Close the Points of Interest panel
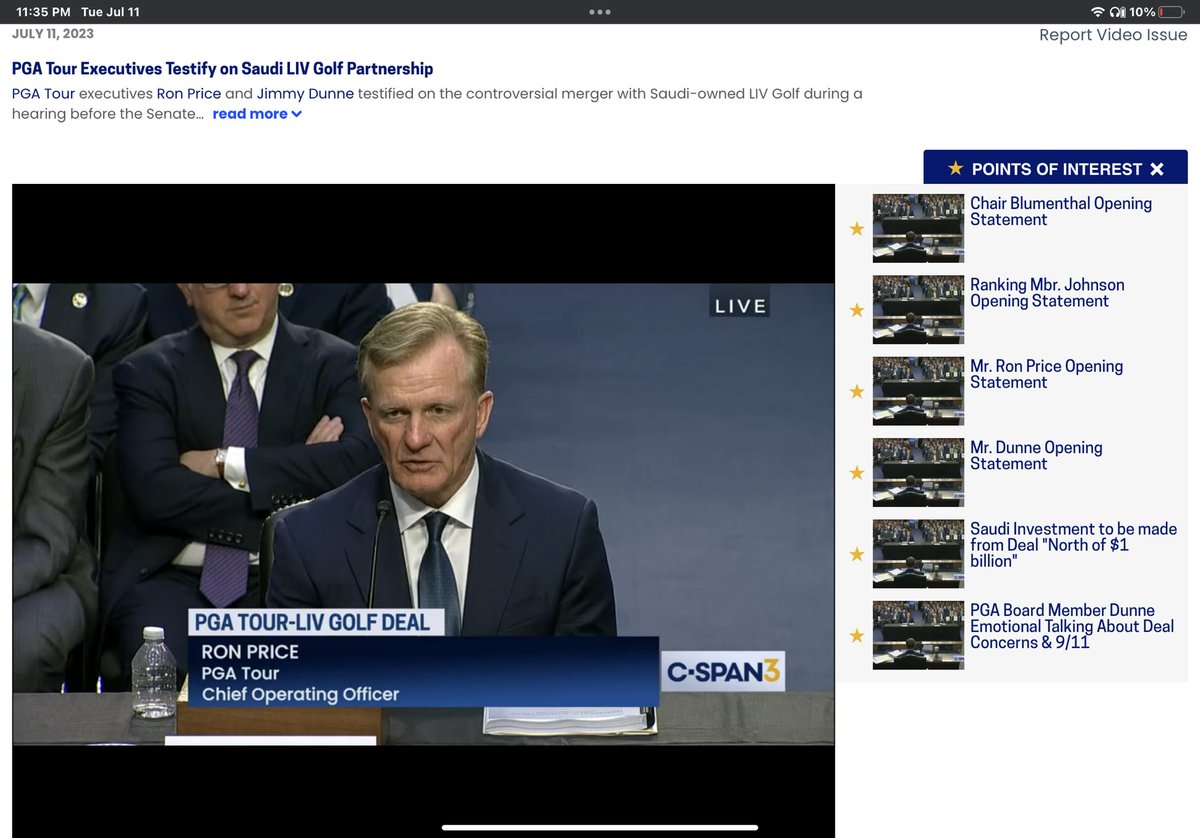This screenshot has width=1200, height=838. pos(1157,169)
